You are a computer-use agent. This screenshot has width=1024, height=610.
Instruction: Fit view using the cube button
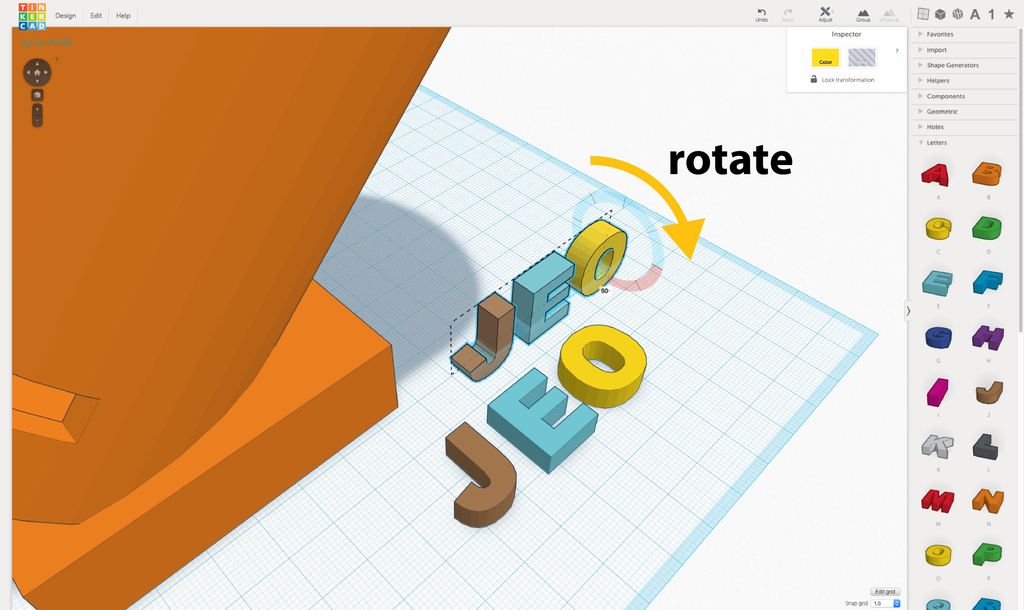[x=37, y=95]
